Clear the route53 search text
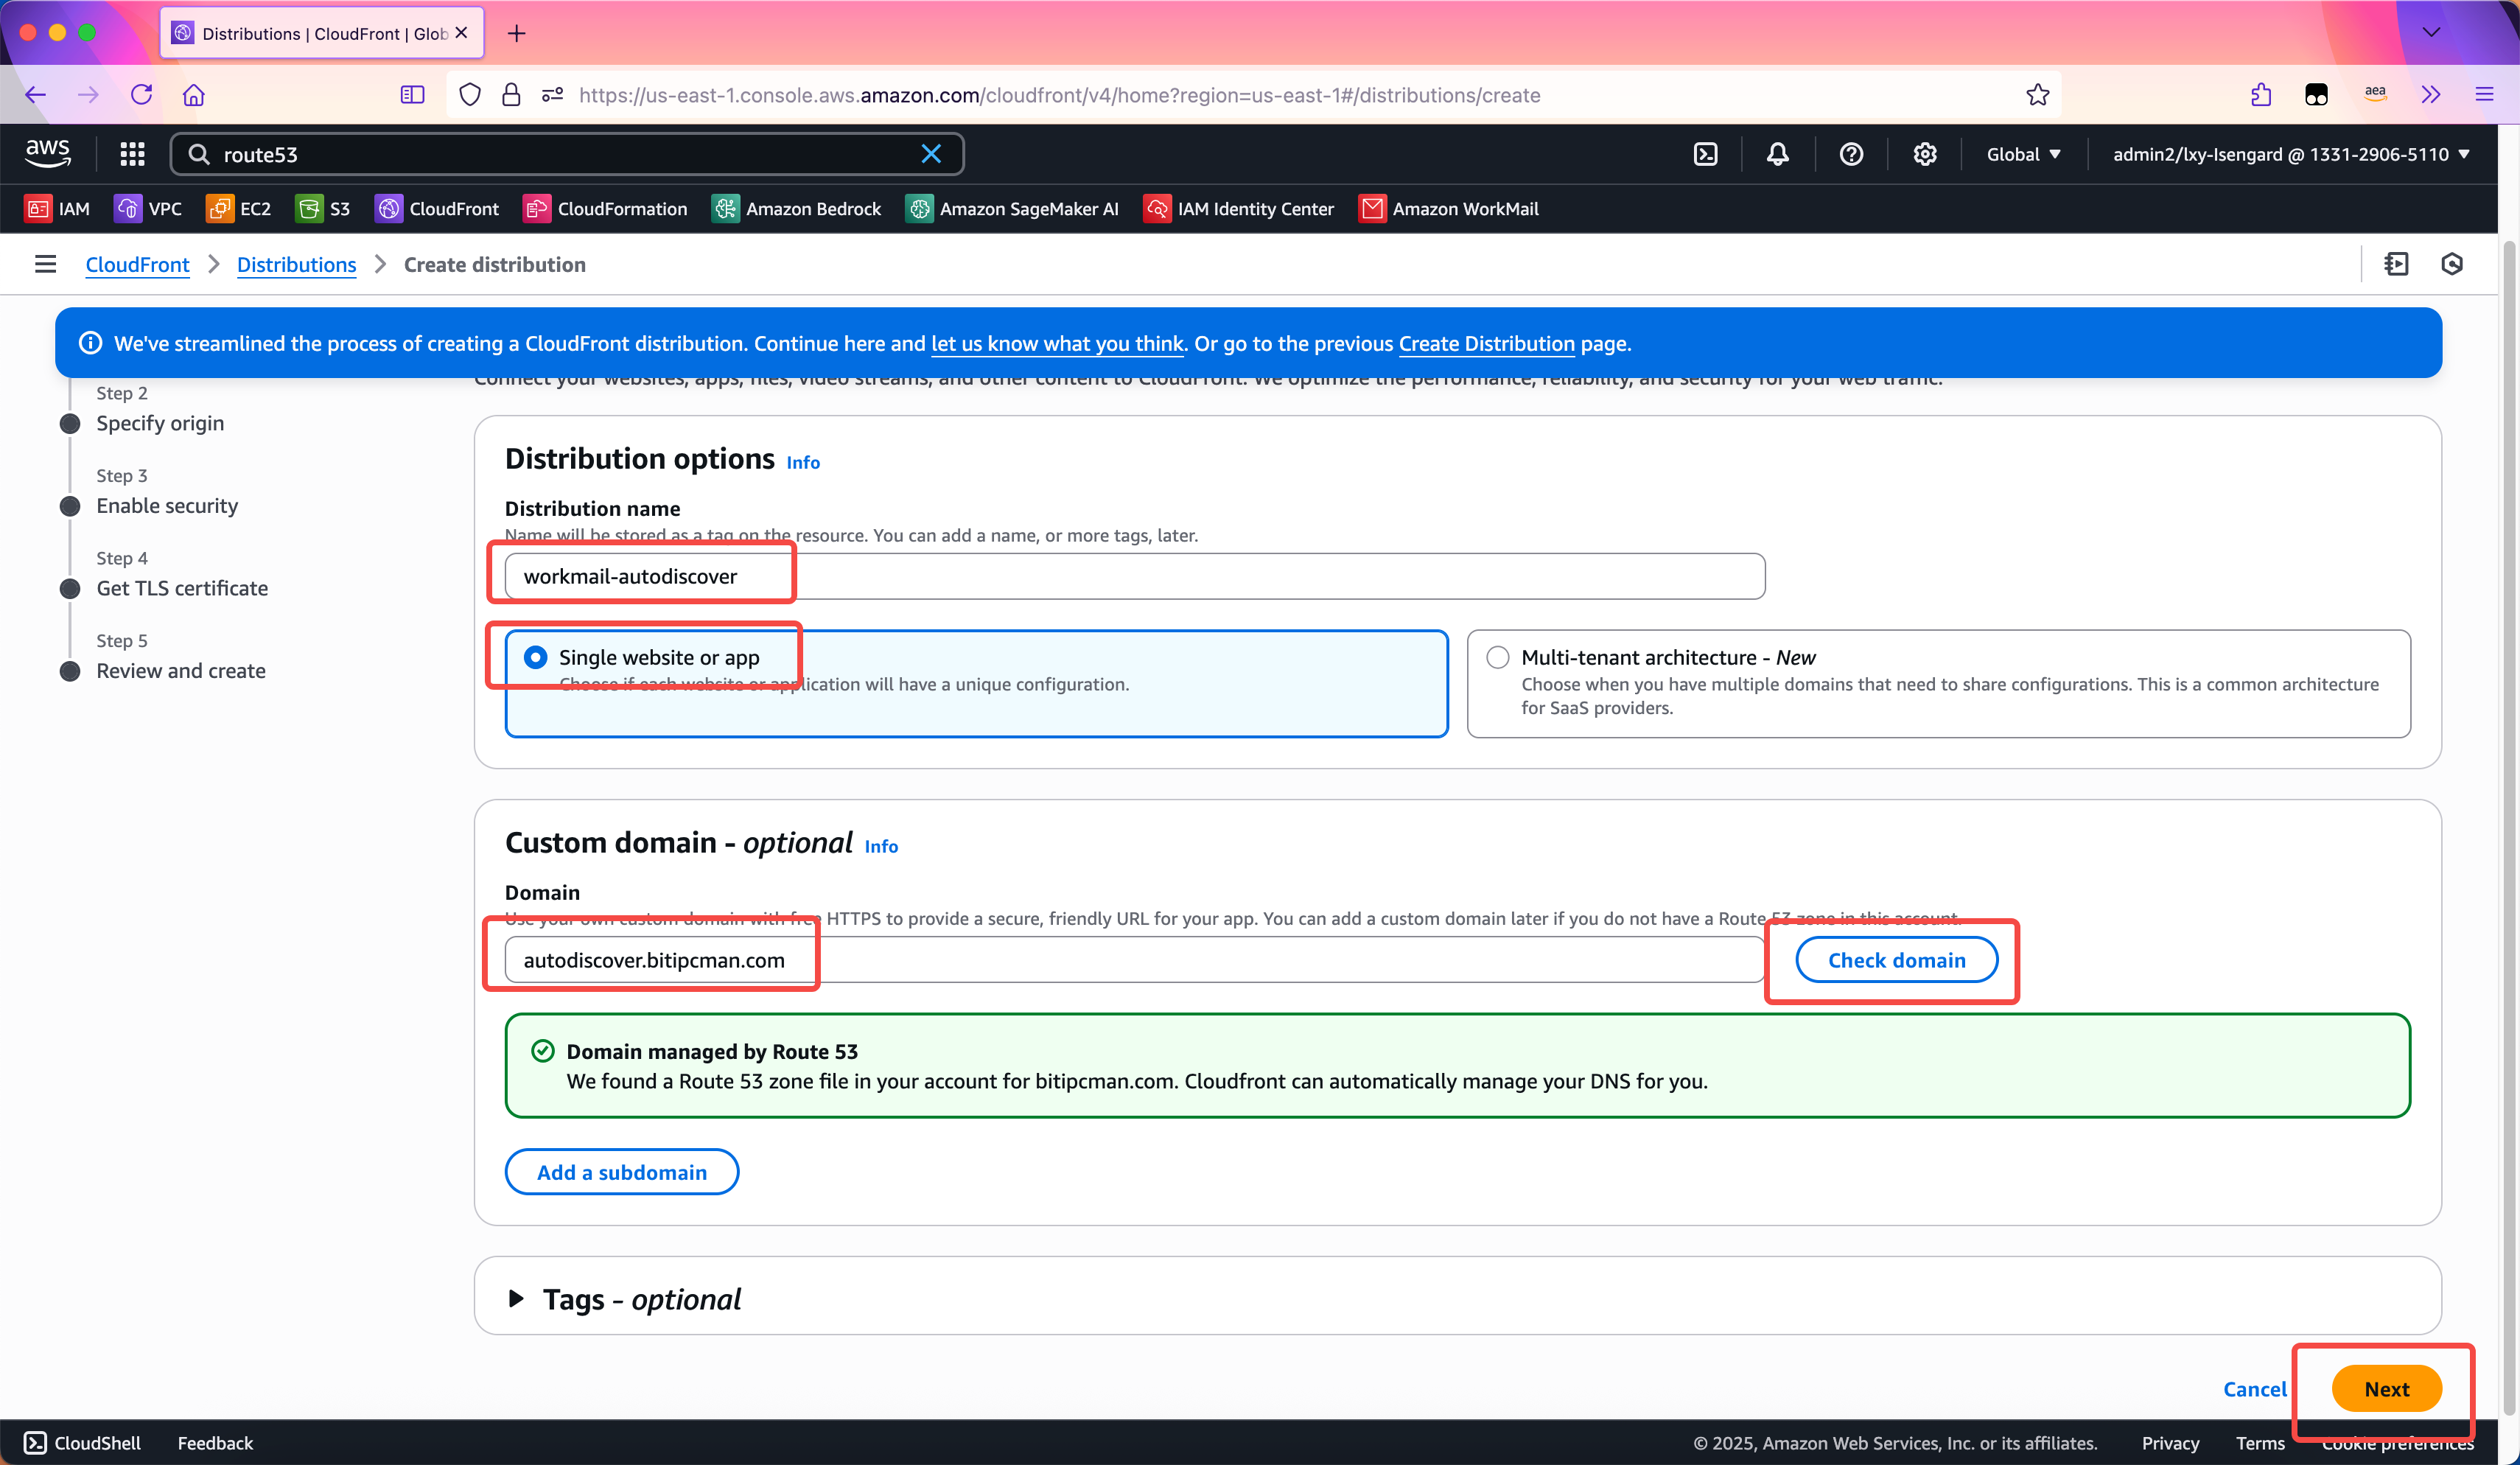This screenshot has height=1465, width=2520. (931, 154)
